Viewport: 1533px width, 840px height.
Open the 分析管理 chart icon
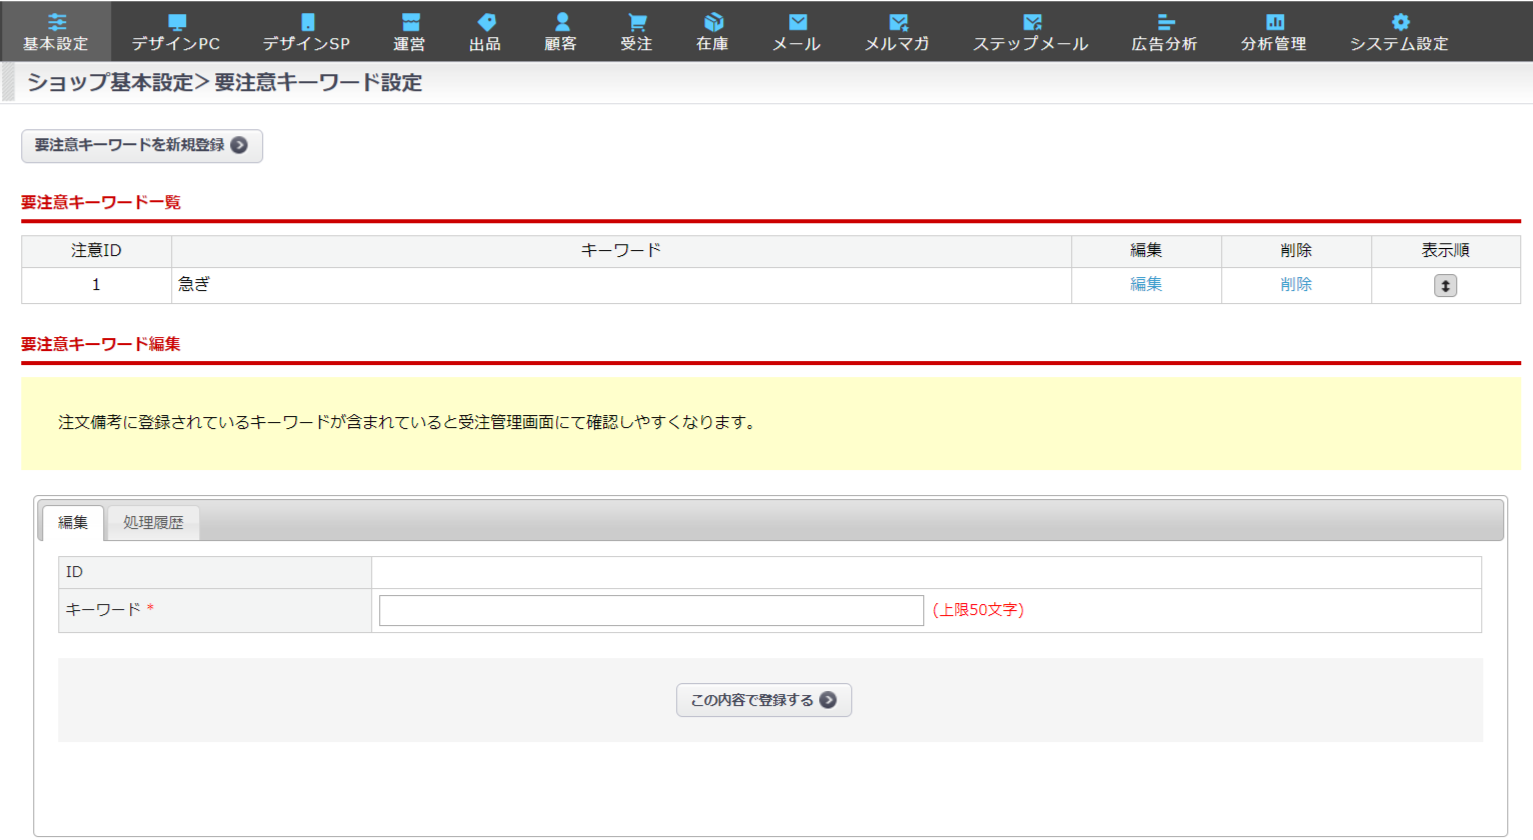coord(1274,22)
